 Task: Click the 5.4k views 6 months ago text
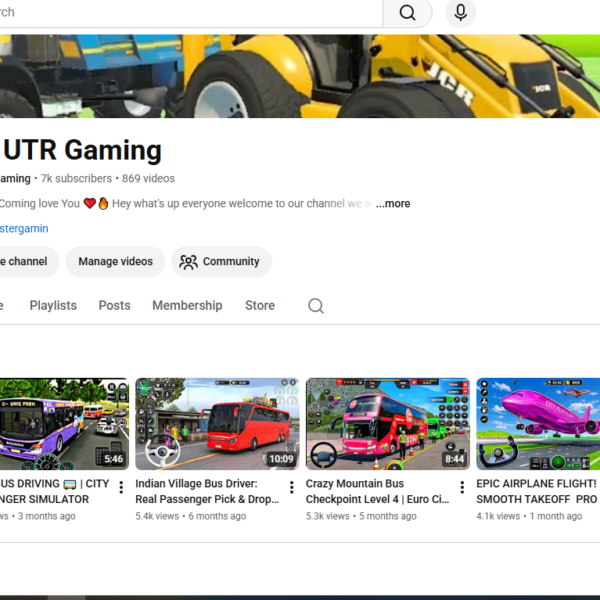(x=191, y=516)
